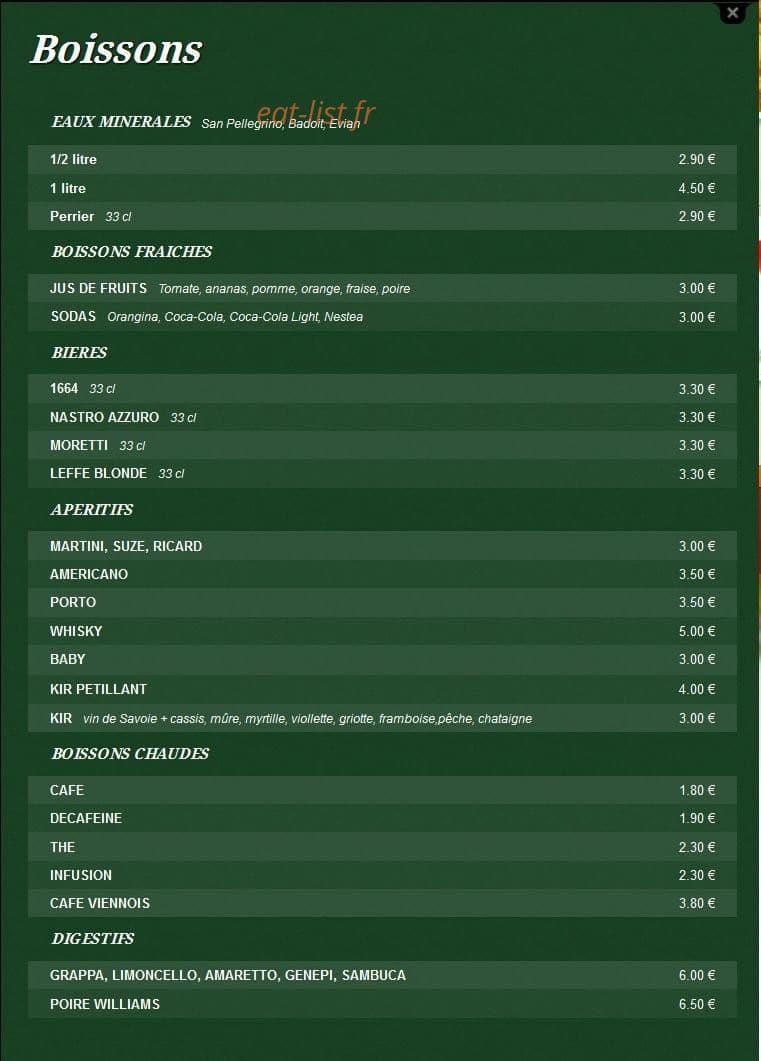Click the MARTINI, SUZE, RICARD row
Screen dimensions: 761x1061
tap(382, 546)
